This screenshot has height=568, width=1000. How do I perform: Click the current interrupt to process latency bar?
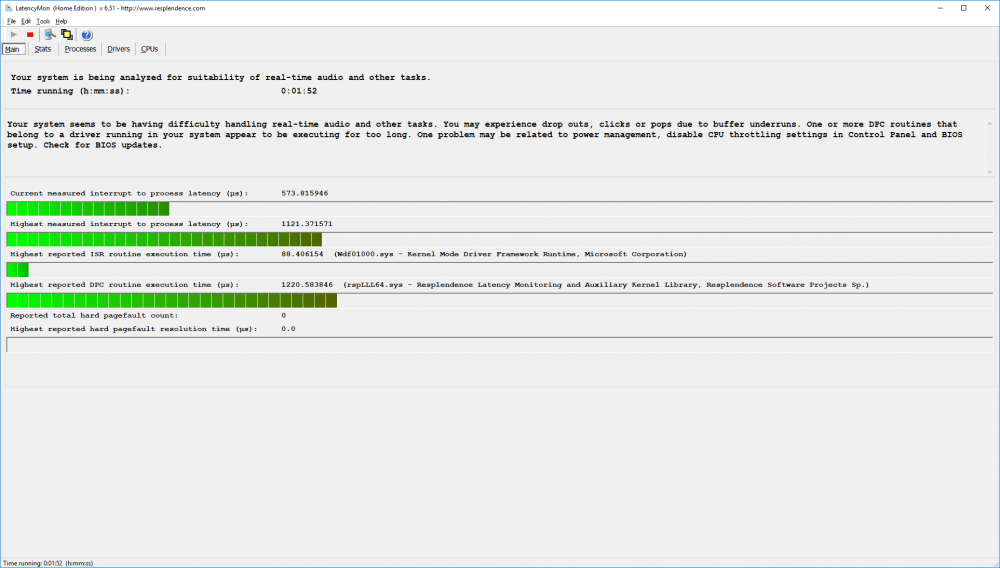[x=499, y=208]
